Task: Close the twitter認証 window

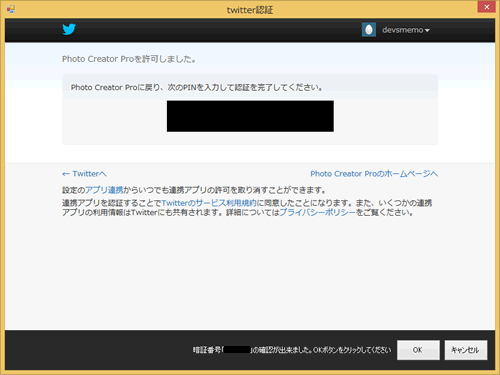Action: (486, 7)
